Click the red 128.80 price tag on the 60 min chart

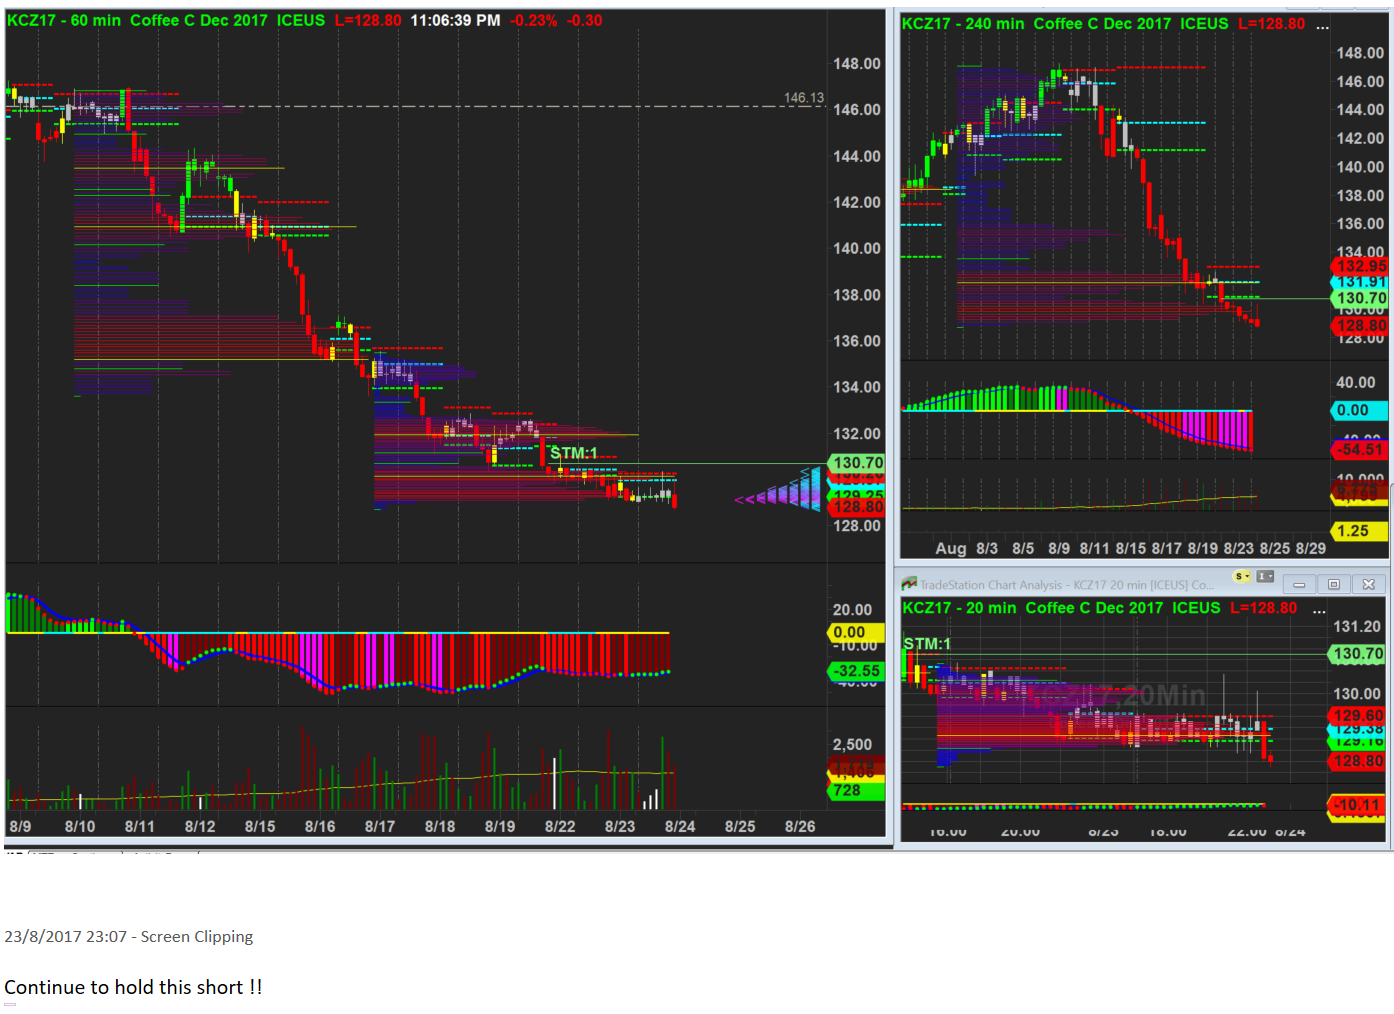coord(857,507)
